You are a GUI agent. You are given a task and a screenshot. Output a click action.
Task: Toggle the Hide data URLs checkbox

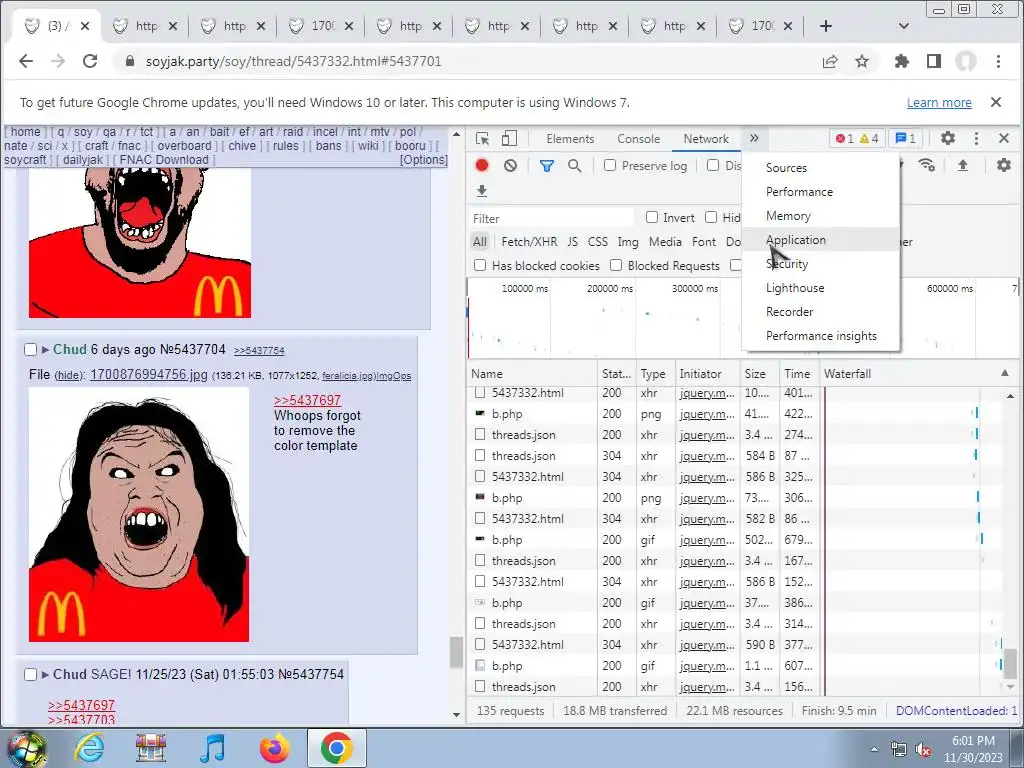point(711,217)
